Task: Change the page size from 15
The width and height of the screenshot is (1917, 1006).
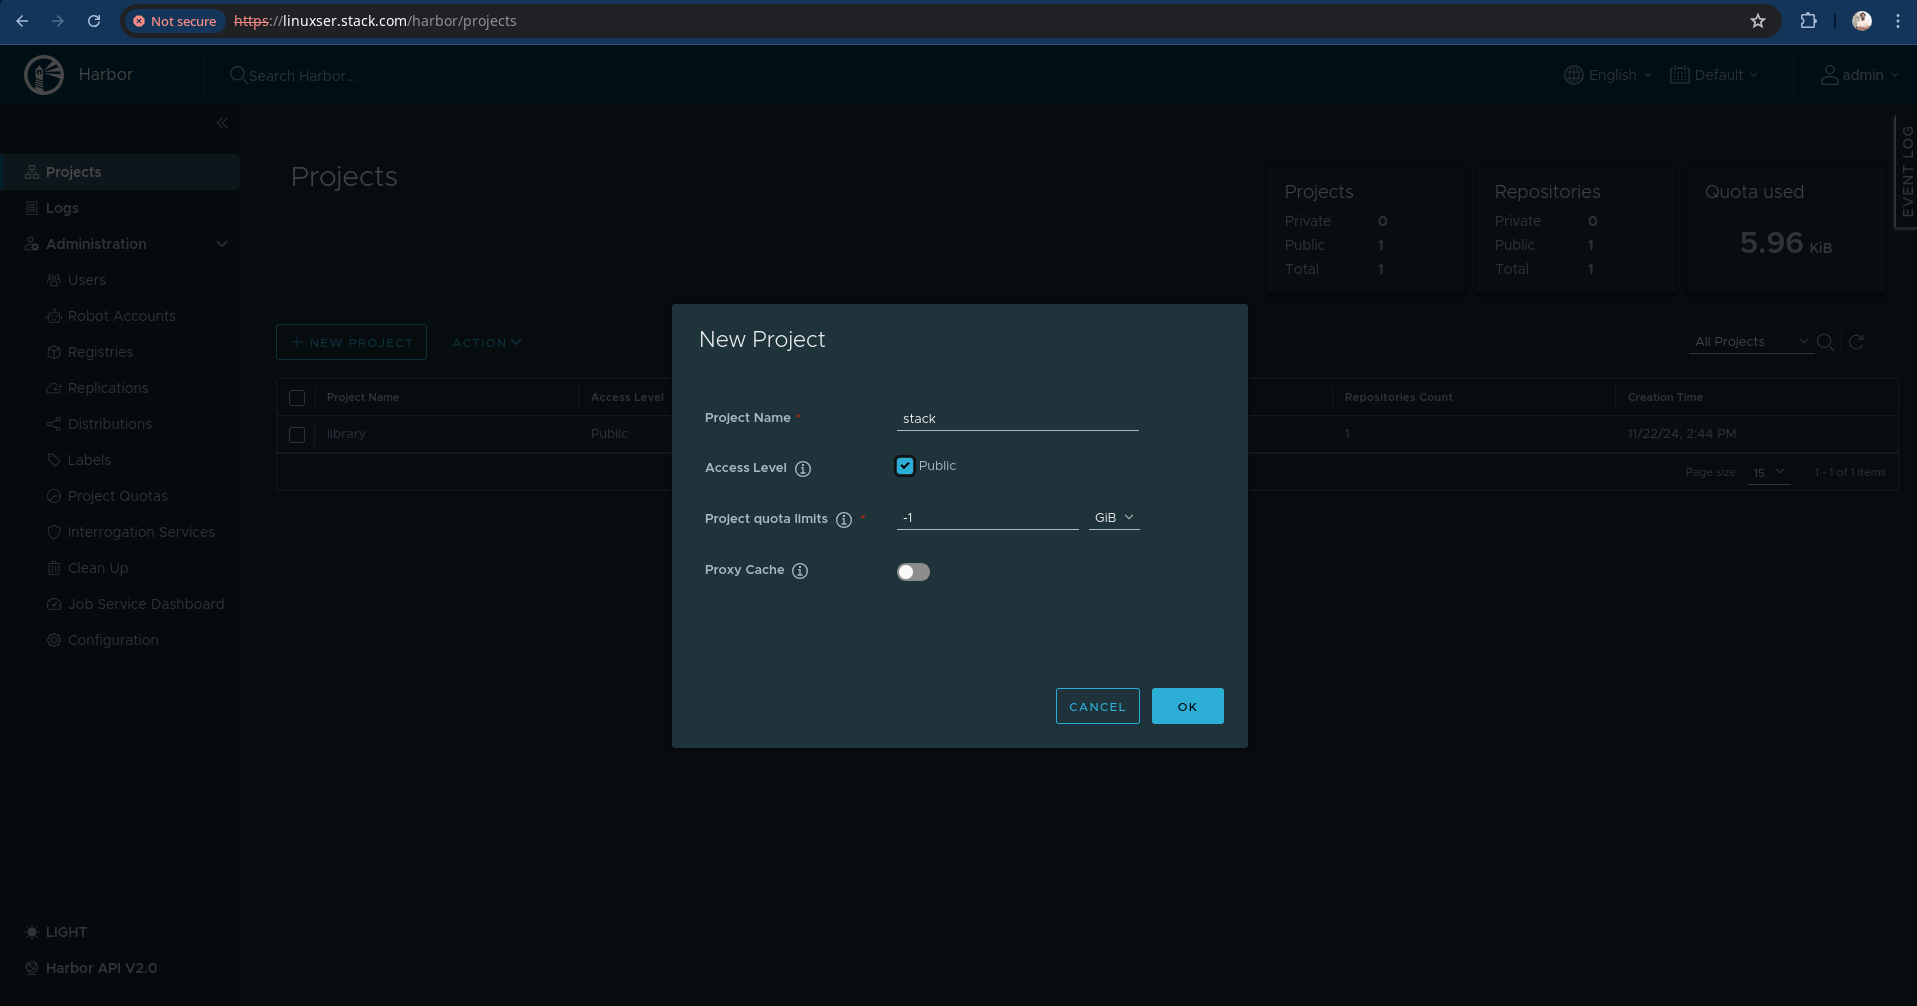Action: tap(1768, 472)
